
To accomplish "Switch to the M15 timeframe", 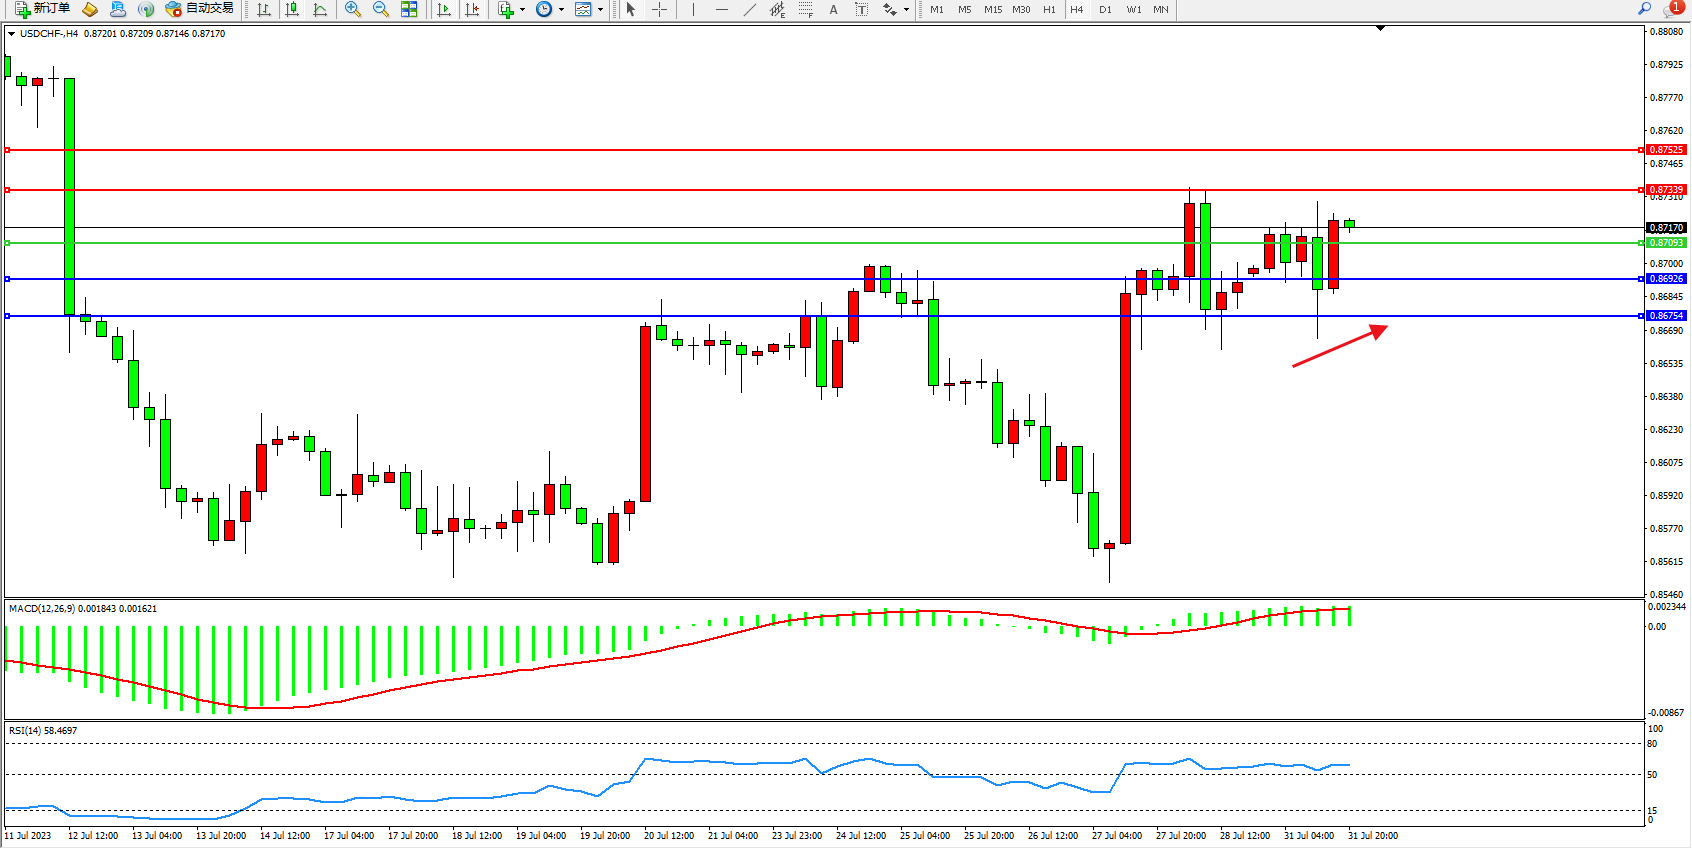I will click(992, 9).
